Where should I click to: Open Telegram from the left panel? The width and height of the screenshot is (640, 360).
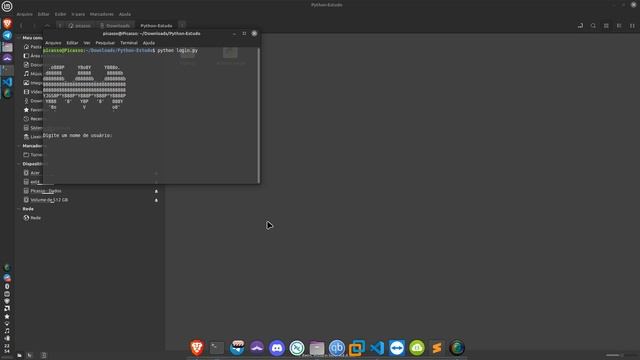coord(7,35)
